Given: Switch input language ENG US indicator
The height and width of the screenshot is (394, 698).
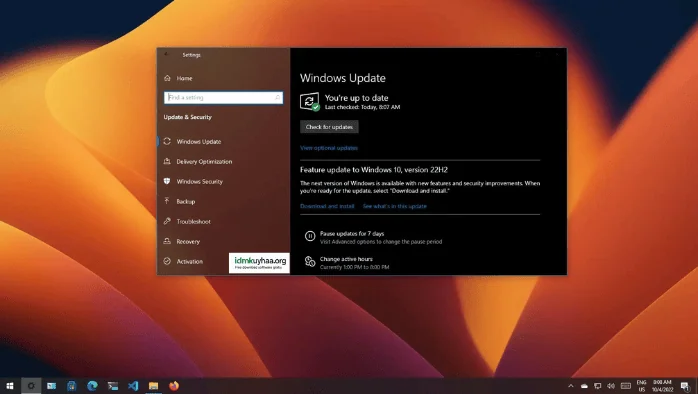Looking at the screenshot, I should [x=641, y=386].
